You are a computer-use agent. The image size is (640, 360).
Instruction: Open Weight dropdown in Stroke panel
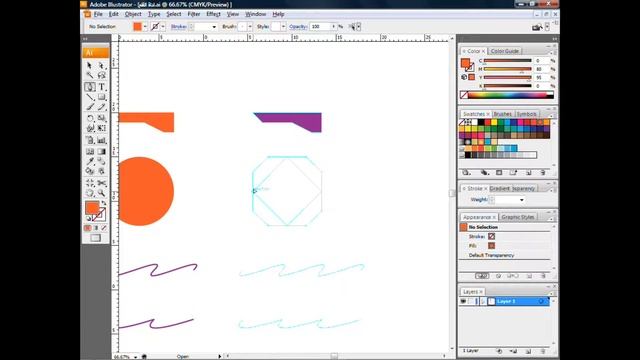[522, 200]
